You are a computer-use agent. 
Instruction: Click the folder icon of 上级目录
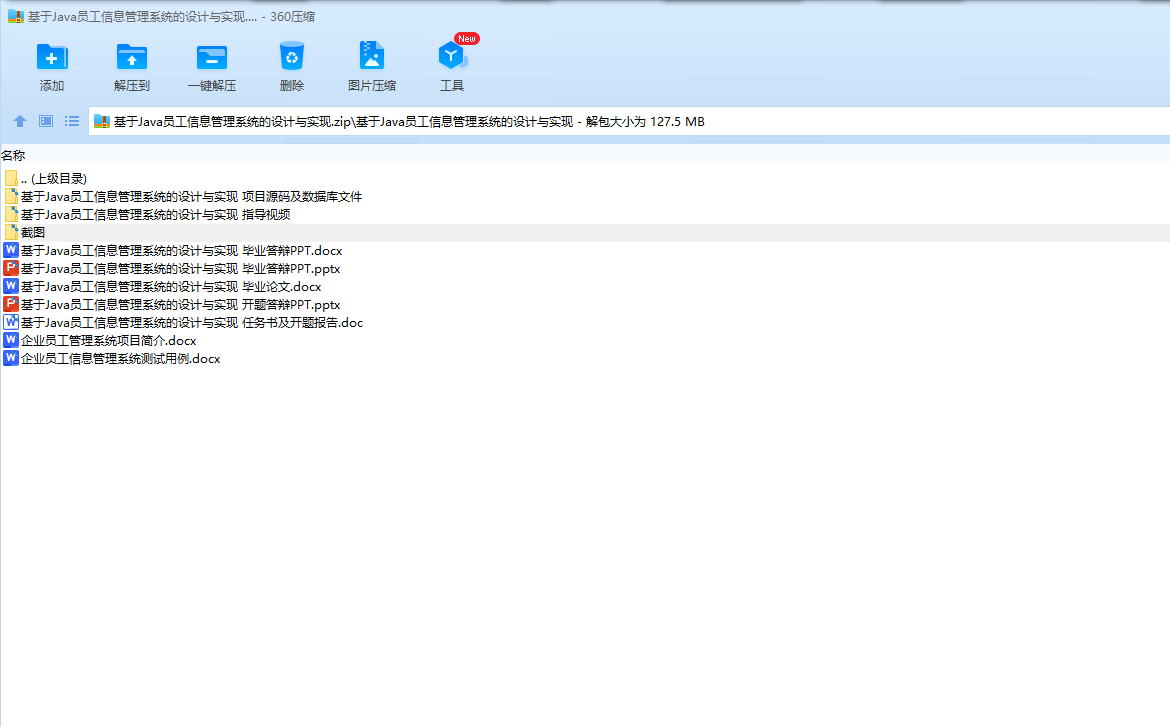11,178
